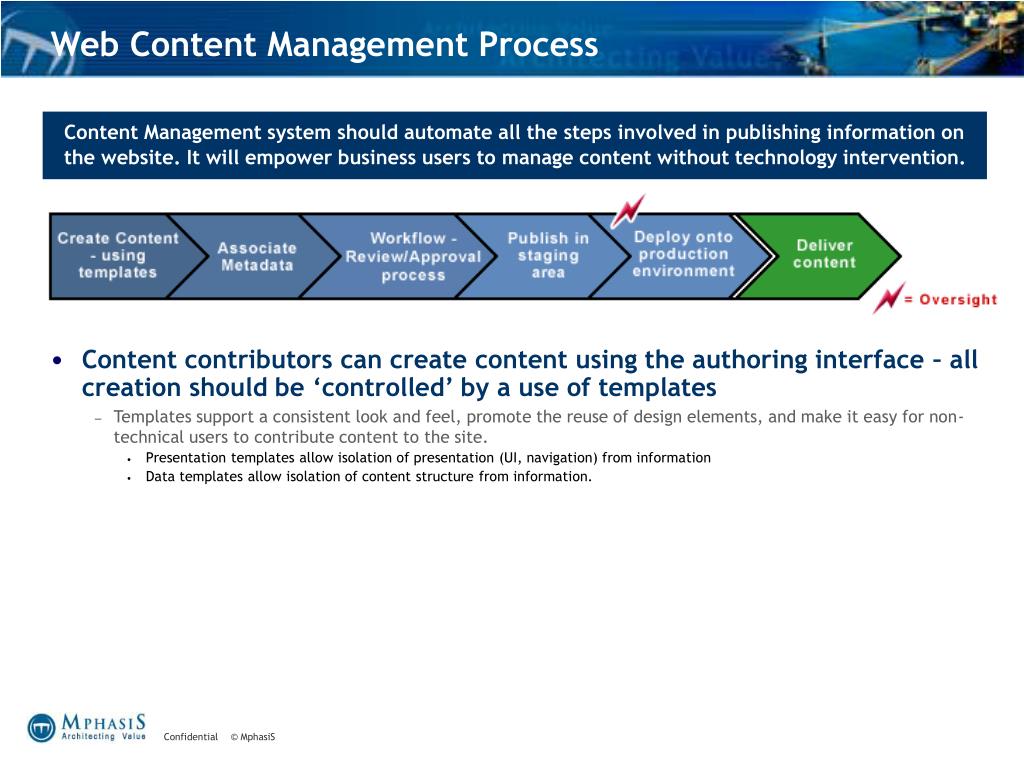Click the 'Confidential' footer text

click(191, 737)
